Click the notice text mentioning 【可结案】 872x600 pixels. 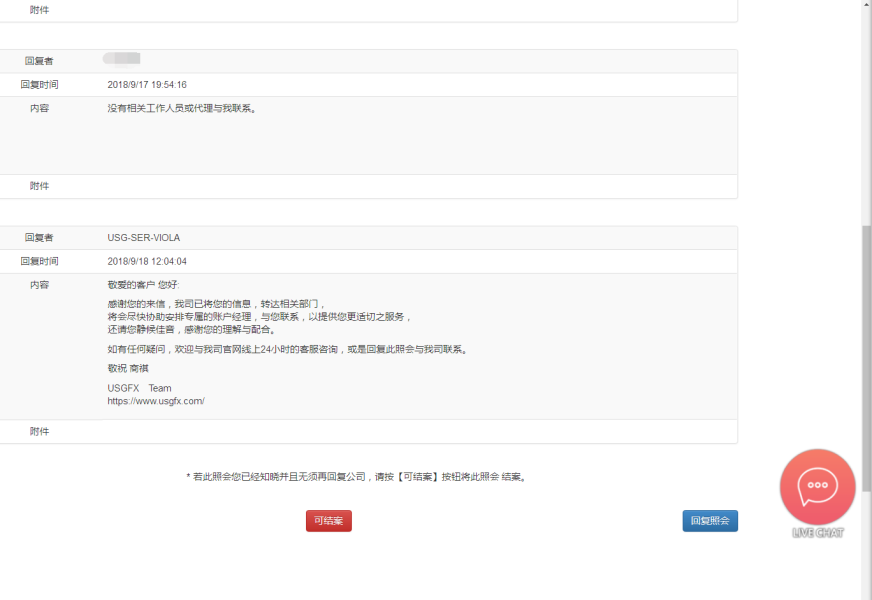point(357,477)
